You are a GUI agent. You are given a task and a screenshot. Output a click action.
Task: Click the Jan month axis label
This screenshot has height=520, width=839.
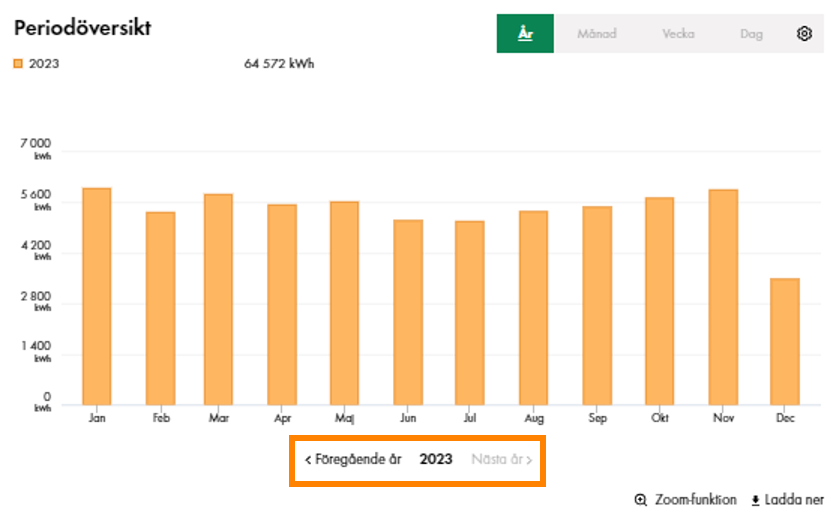pyautogui.click(x=97, y=418)
